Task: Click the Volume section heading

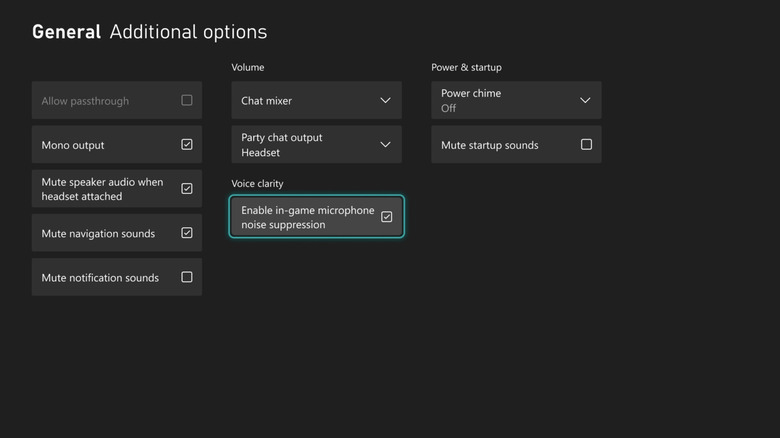Action: [x=248, y=67]
